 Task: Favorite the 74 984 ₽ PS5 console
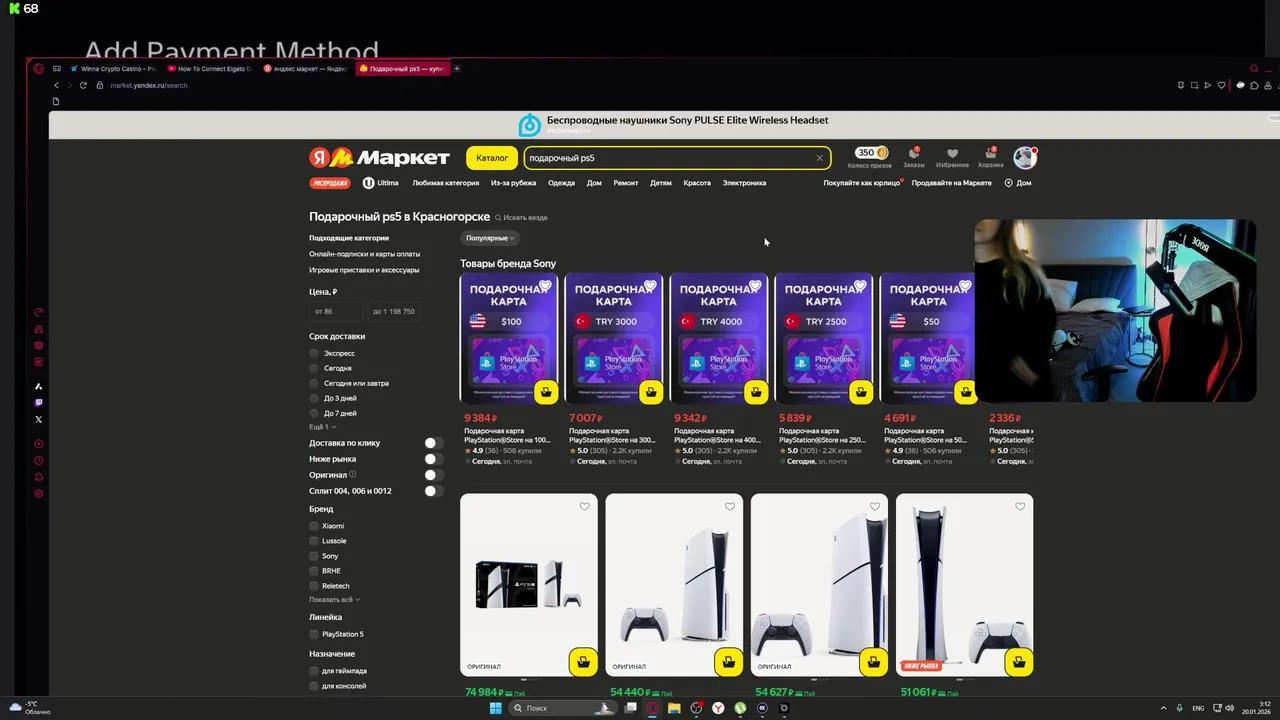tap(585, 506)
